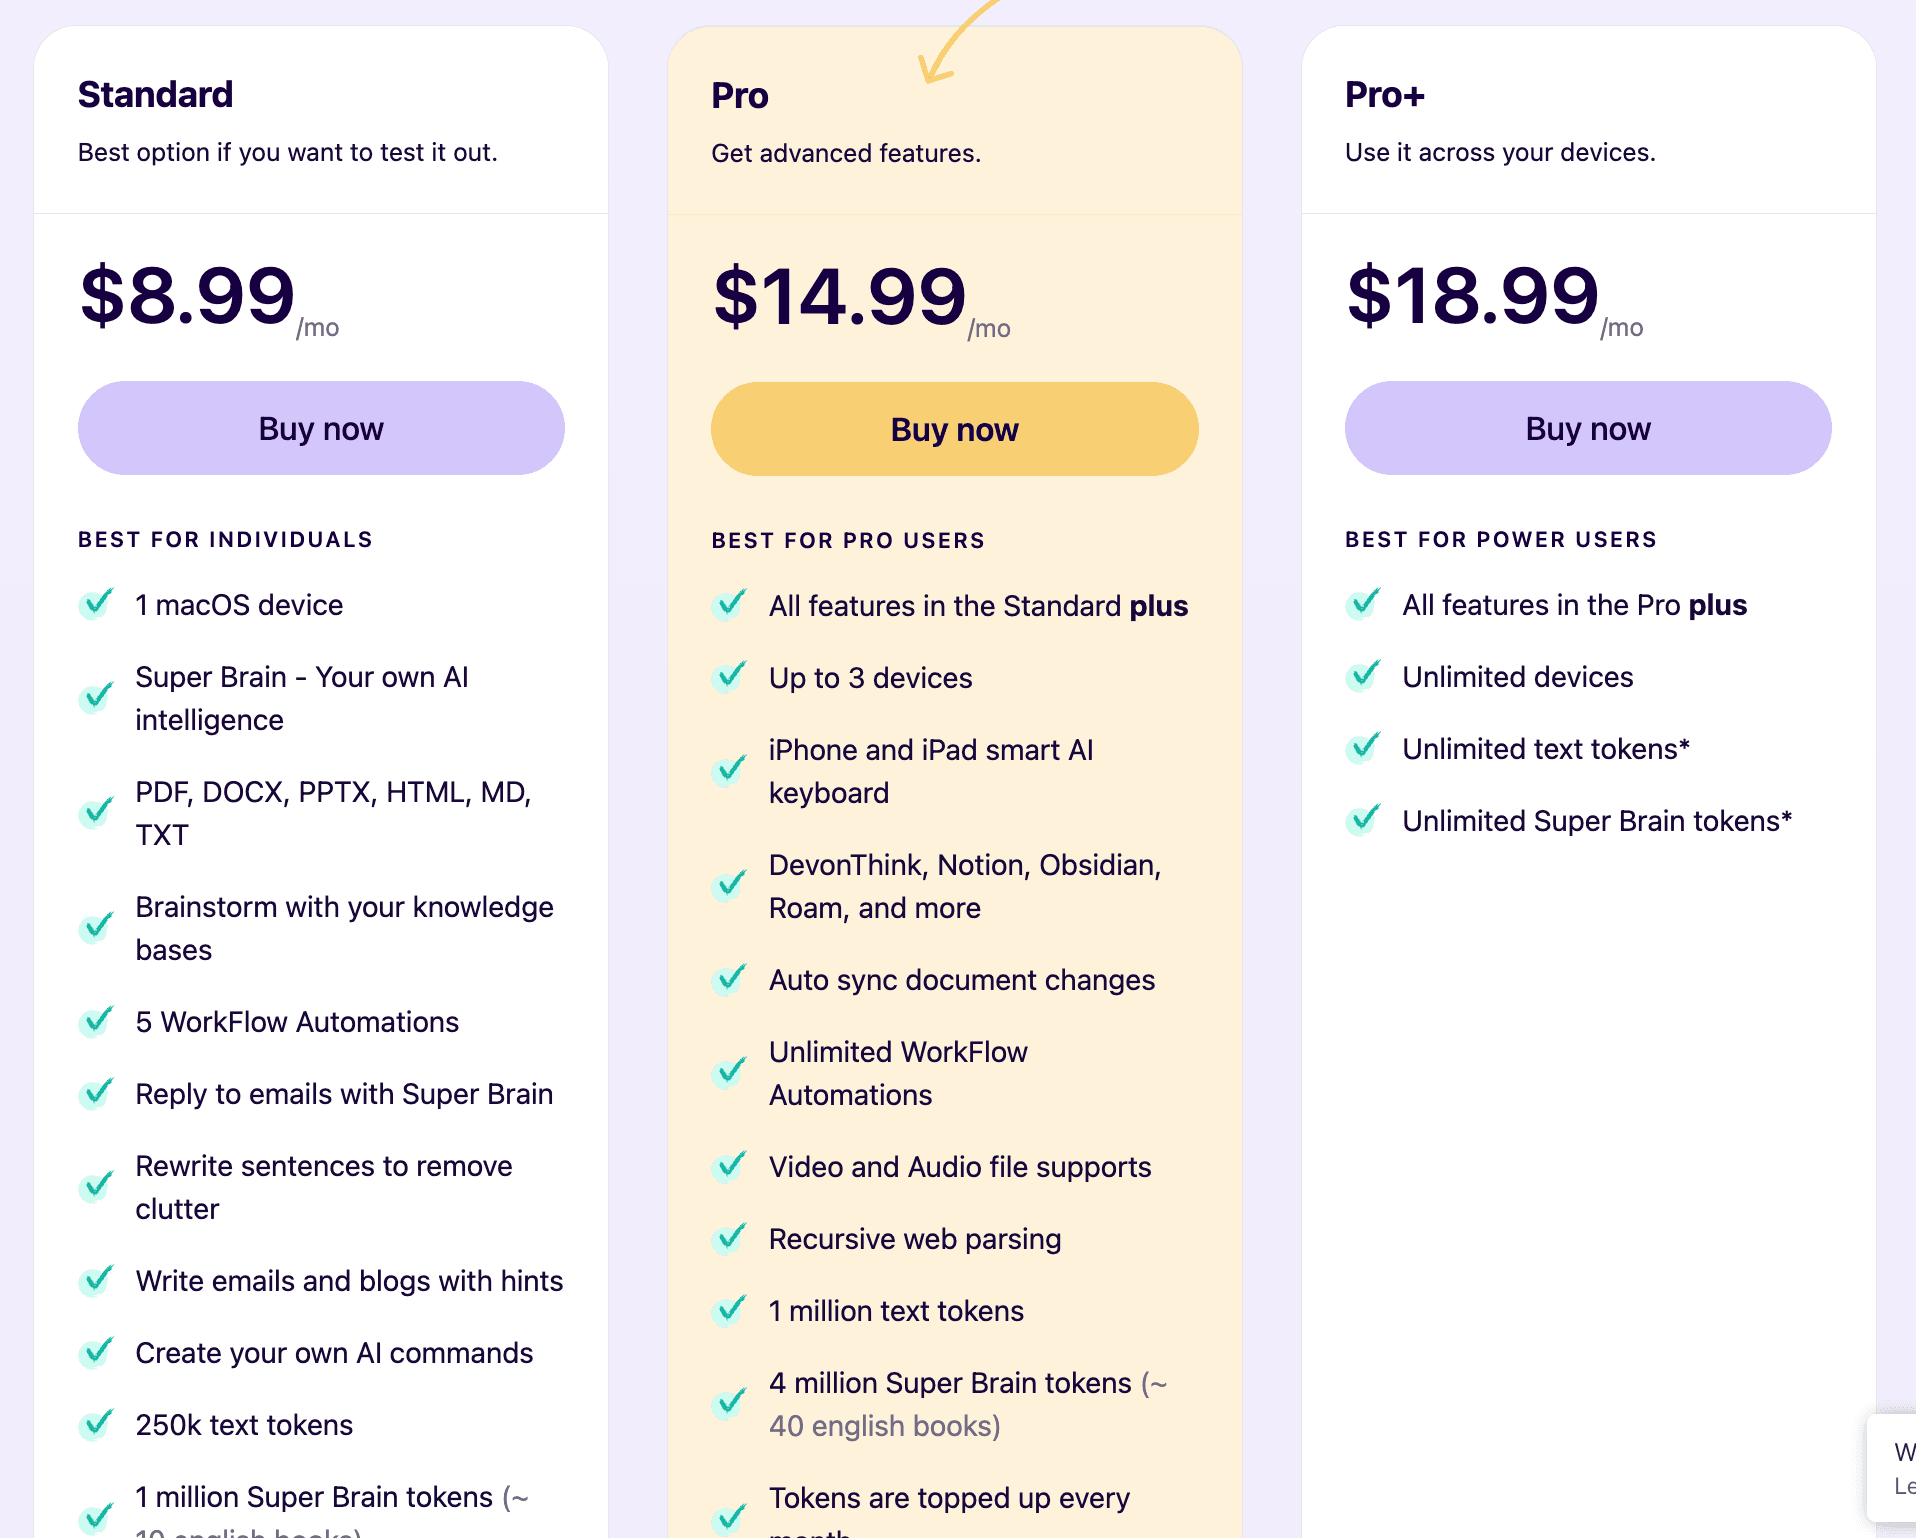This screenshot has width=1916, height=1538.
Task: Click the feature '250k text tokens'
Action: click(x=243, y=1425)
